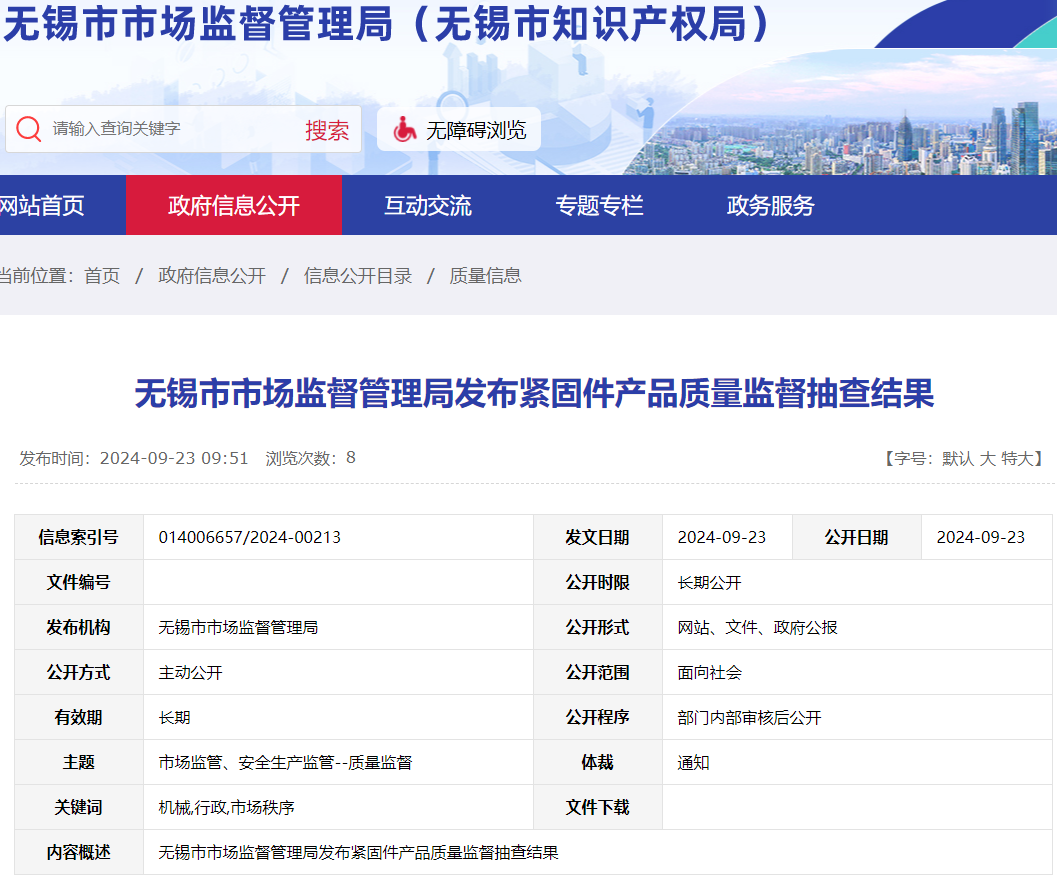The image size is (1057, 879).
Task: Set font size to 大
Action: click(x=988, y=459)
